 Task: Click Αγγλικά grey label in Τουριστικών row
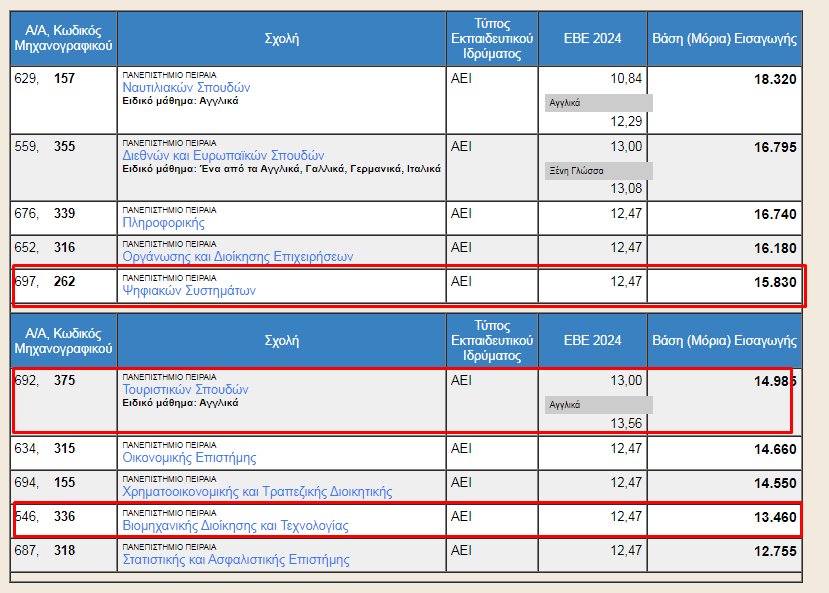pos(598,405)
